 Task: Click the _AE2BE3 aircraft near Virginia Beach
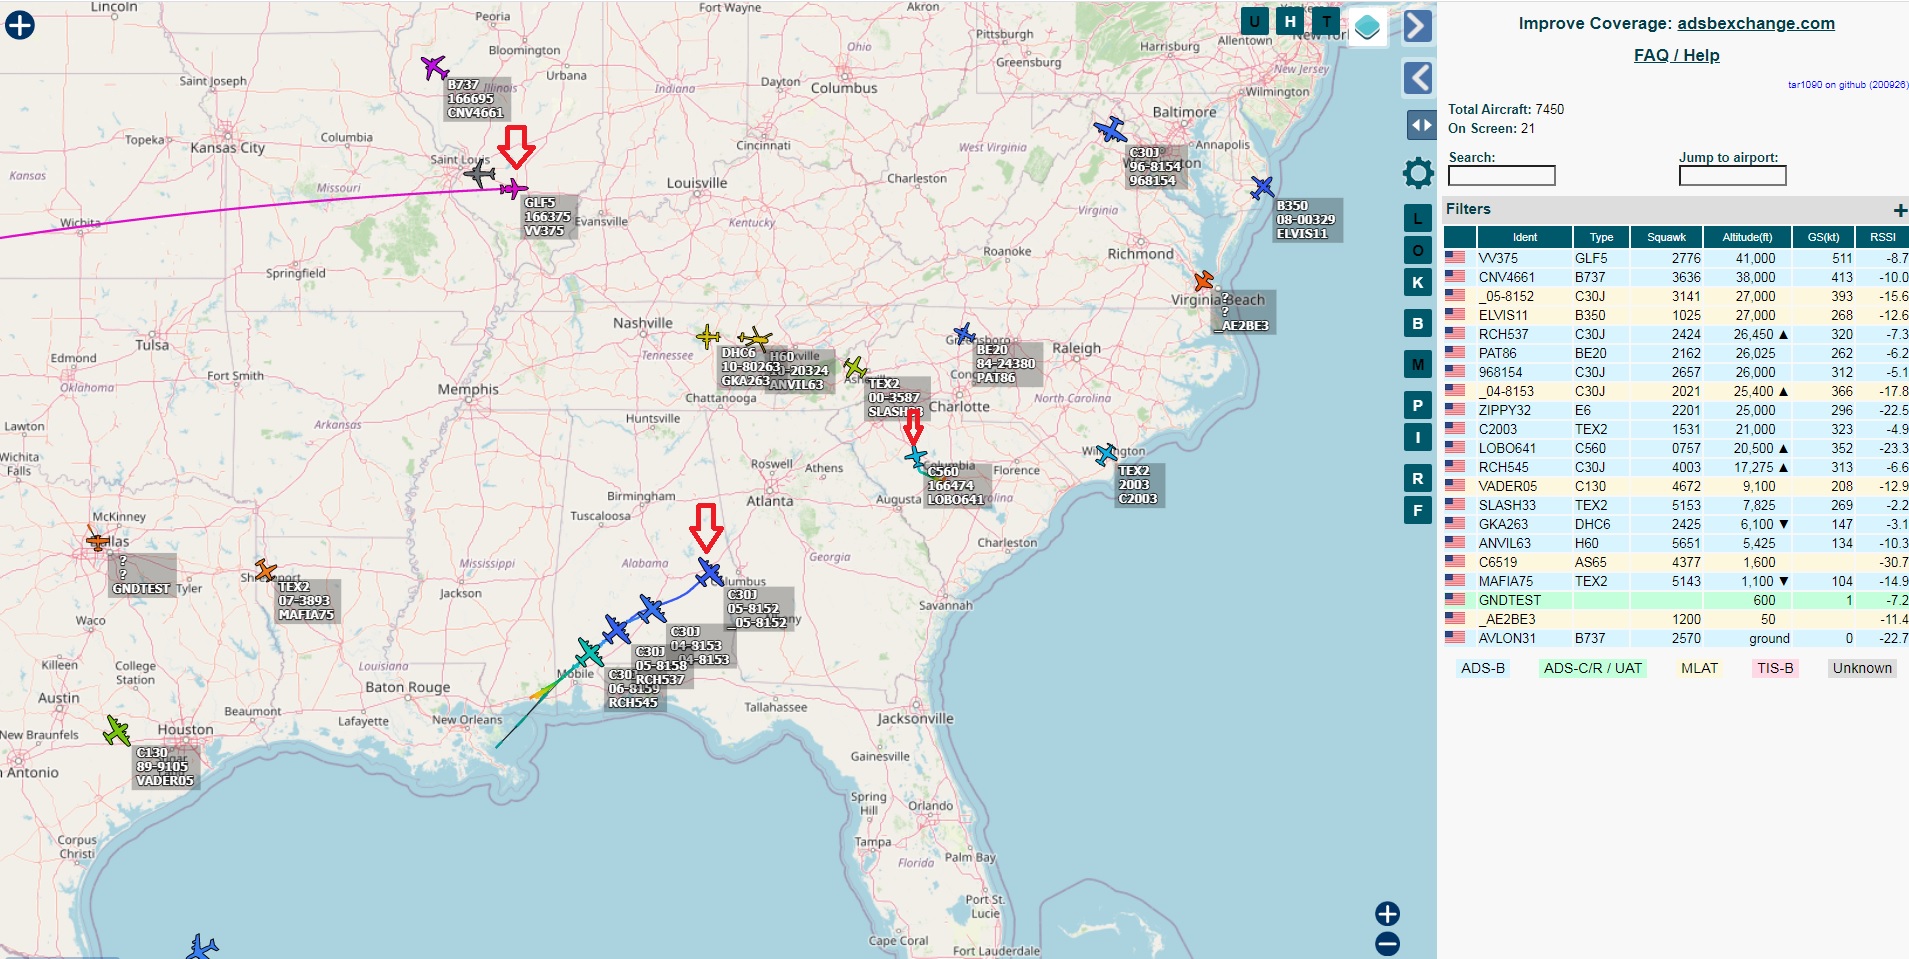pyautogui.click(x=1204, y=281)
